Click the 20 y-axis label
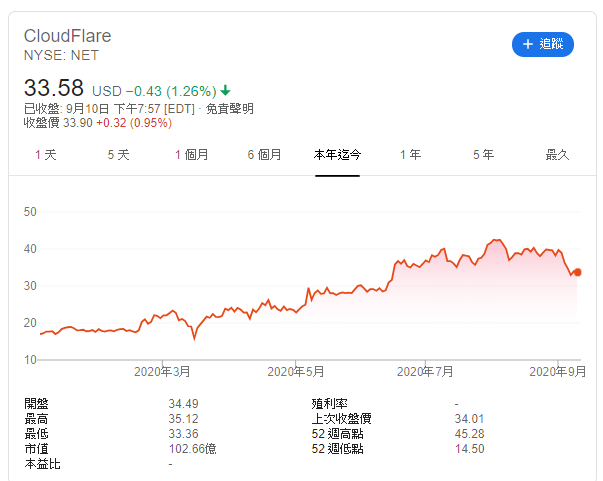Image resolution: width=603 pixels, height=481 pixels. click(30, 323)
